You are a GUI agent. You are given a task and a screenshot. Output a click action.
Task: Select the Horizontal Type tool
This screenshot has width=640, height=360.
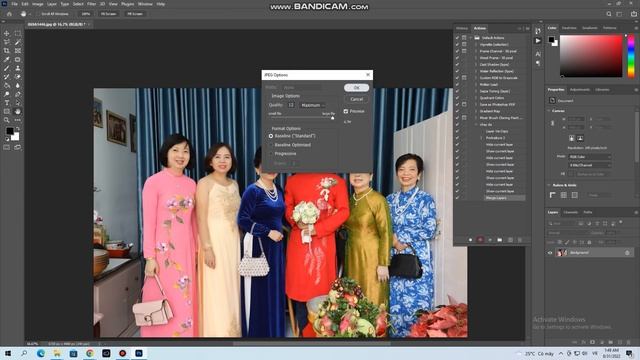[x=7, y=103]
